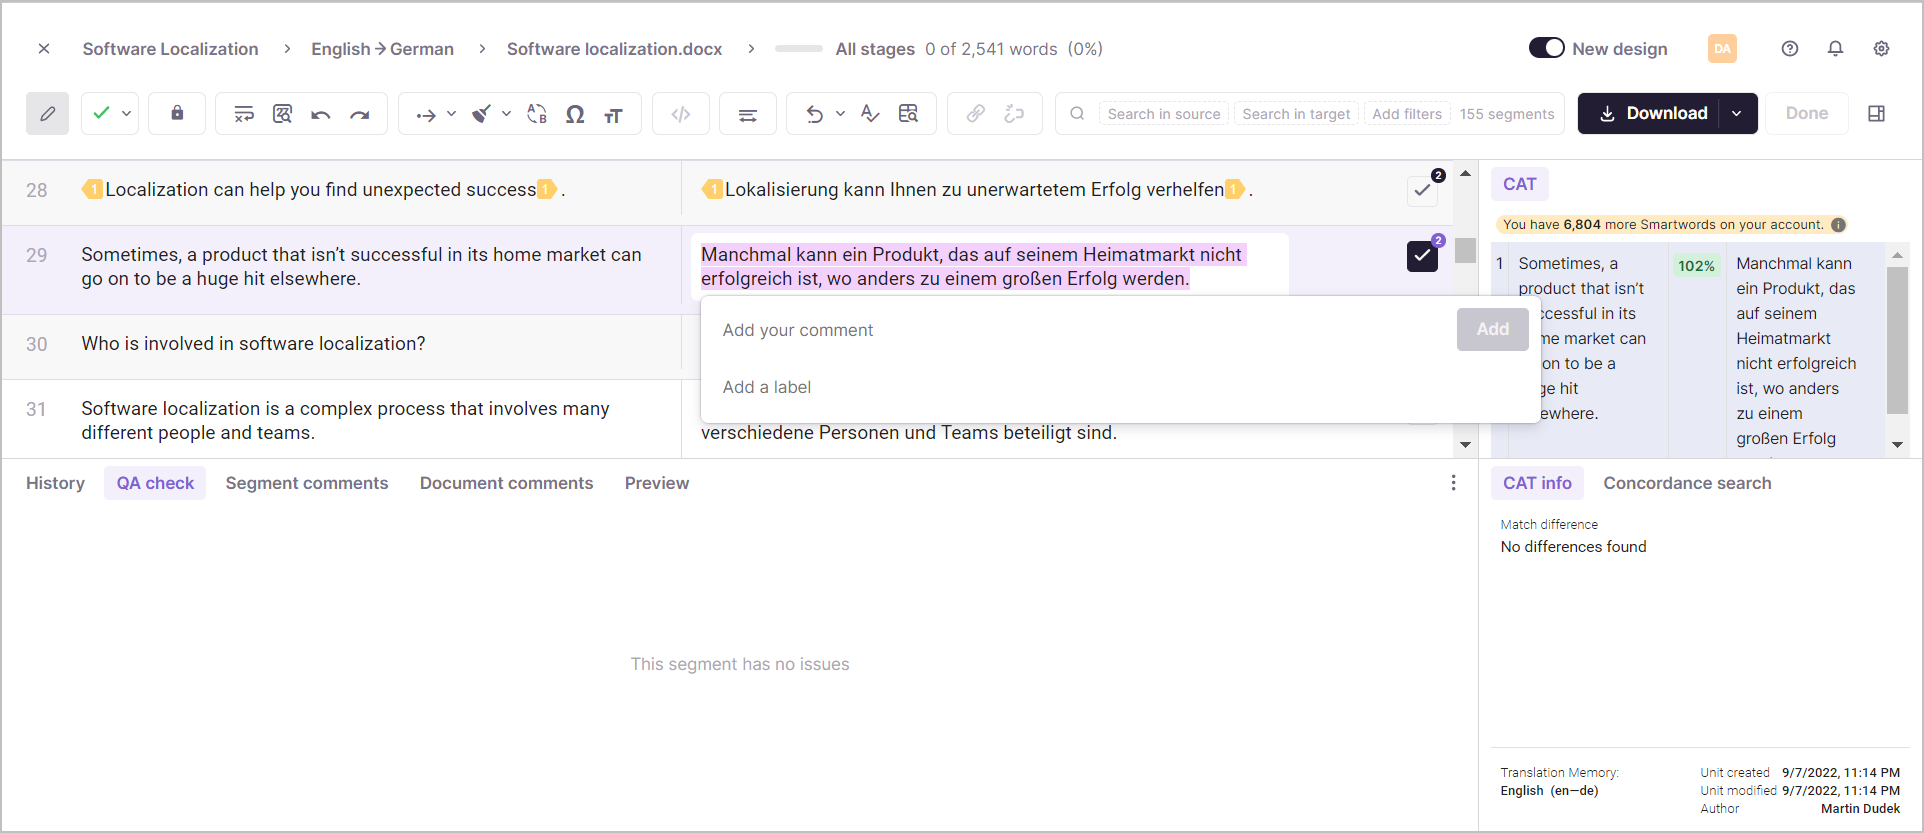
Task: Open the confirm options dropdown arrow
Action: [127, 114]
